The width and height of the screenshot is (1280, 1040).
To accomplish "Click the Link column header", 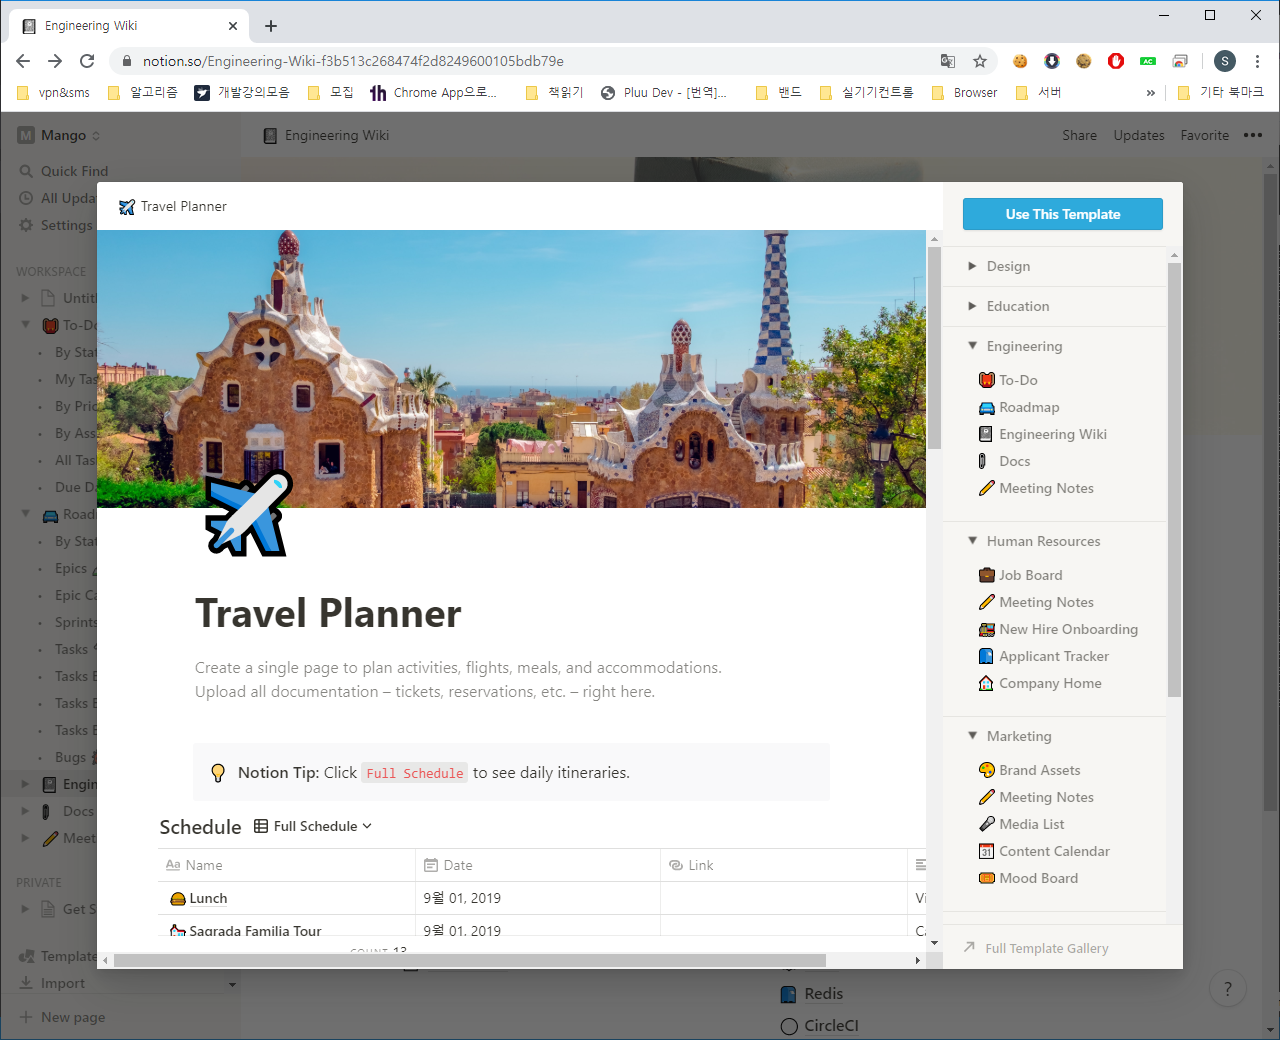I will (783, 865).
